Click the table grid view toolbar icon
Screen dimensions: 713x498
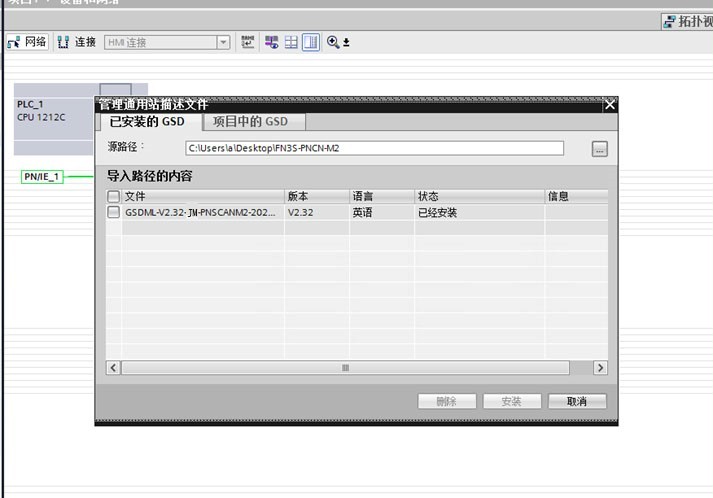(x=291, y=42)
